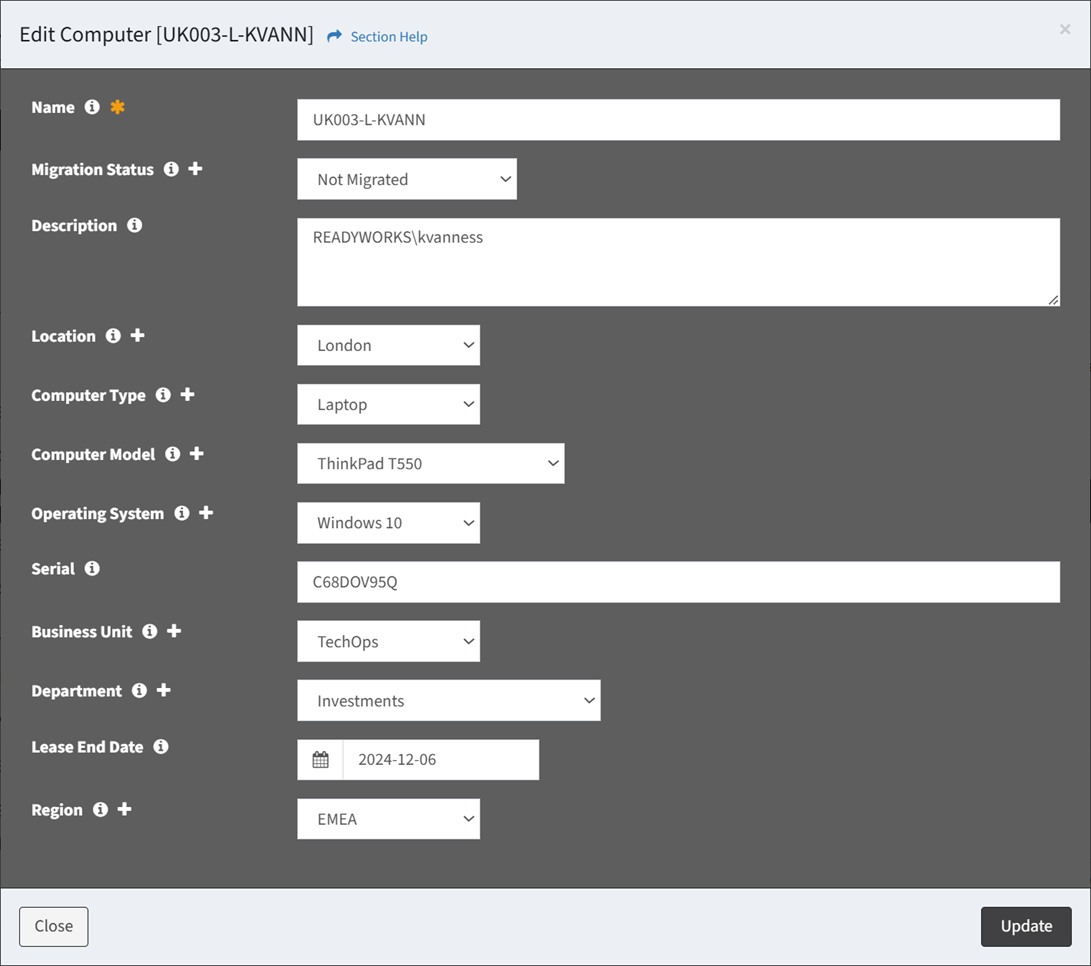Open the Department dropdown showing Investments
Screen dimensions: 1091x966
[x=448, y=701]
